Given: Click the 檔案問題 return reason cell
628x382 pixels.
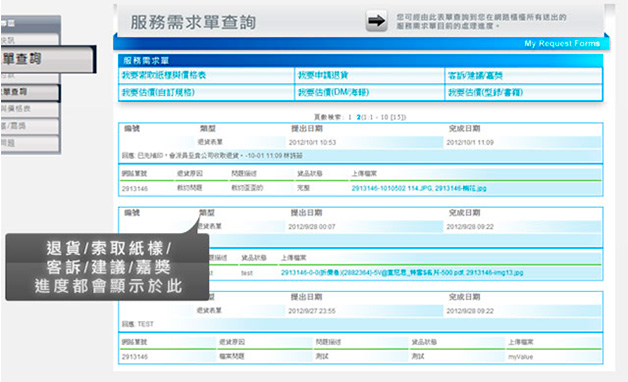Looking at the screenshot, I should pos(231,356).
